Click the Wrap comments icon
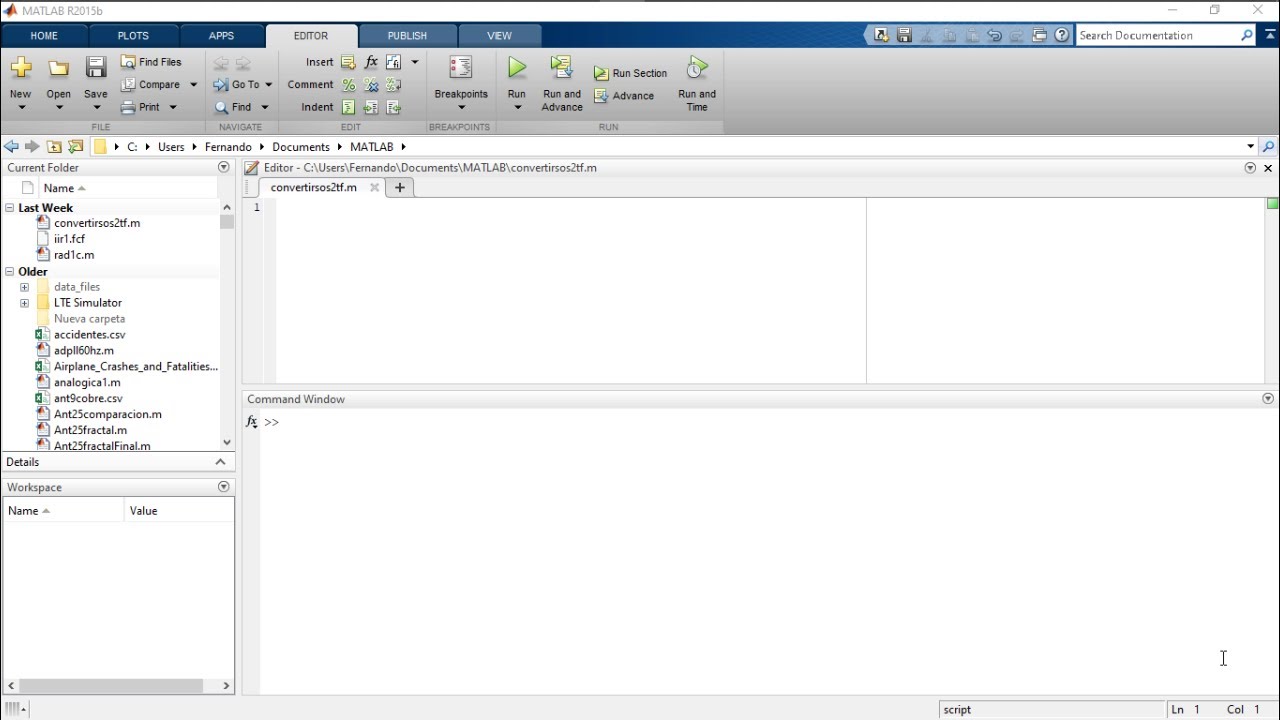 coord(394,85)
